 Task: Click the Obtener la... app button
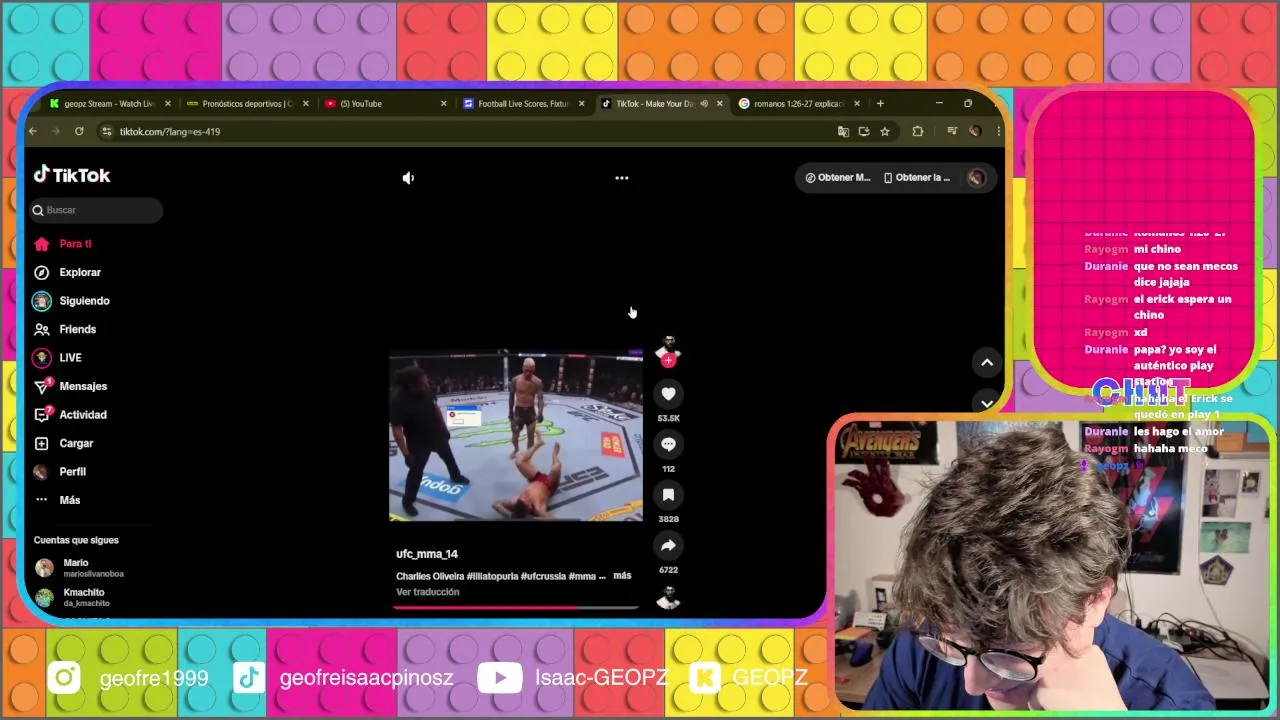917,178
